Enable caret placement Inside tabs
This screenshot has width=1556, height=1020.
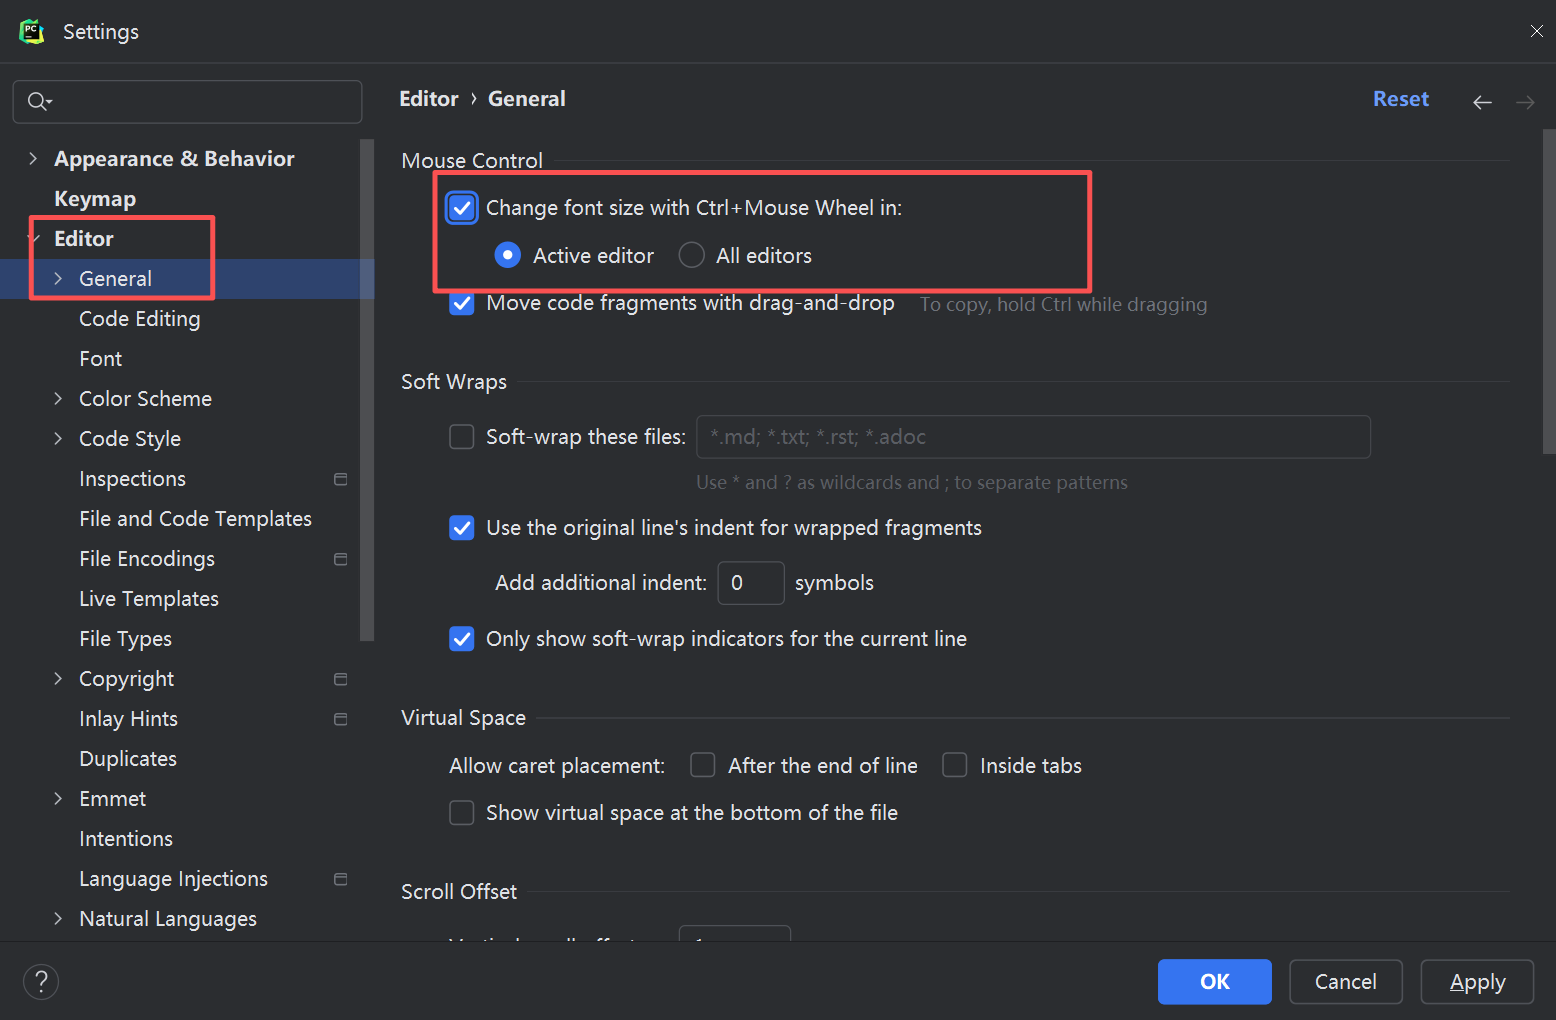pyautogui.click(x=955, y=765)
